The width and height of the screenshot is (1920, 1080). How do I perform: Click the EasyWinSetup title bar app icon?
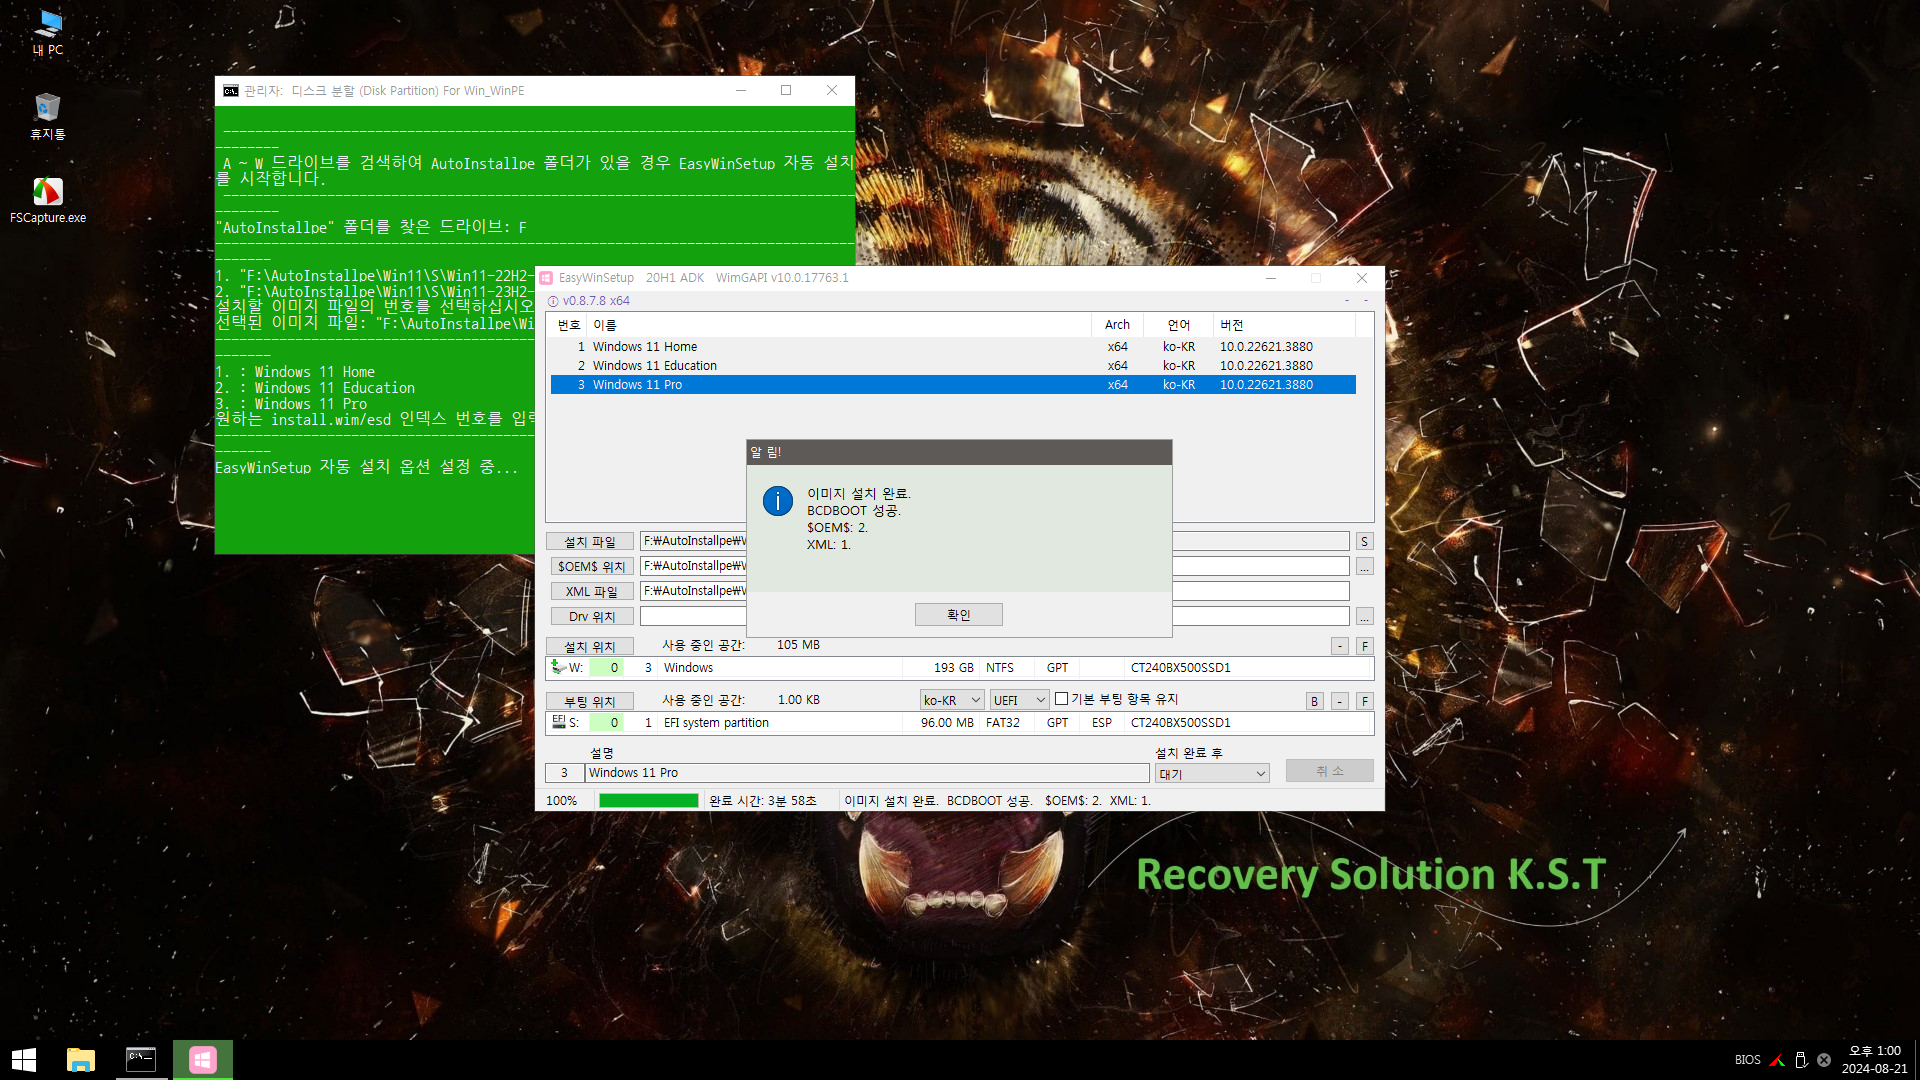click(x=547, y=278)
